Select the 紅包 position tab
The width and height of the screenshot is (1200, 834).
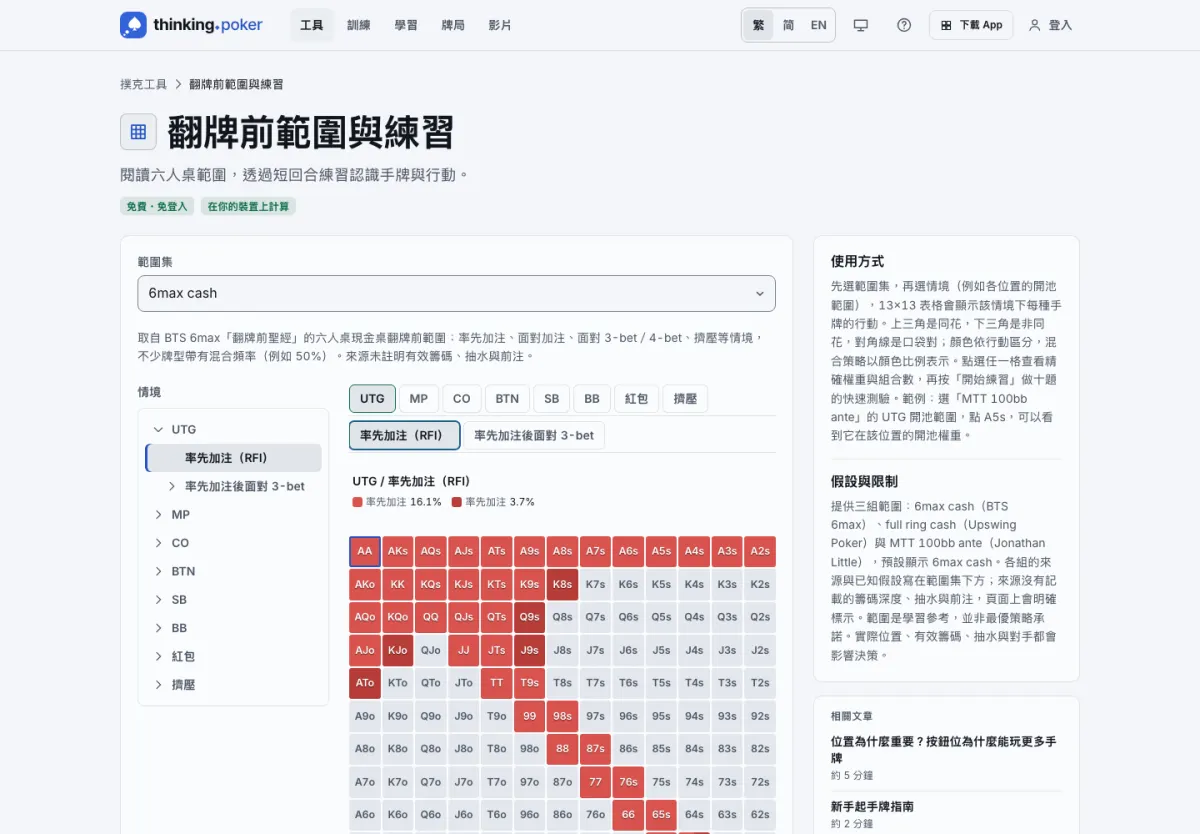click(x=636, y=398)
